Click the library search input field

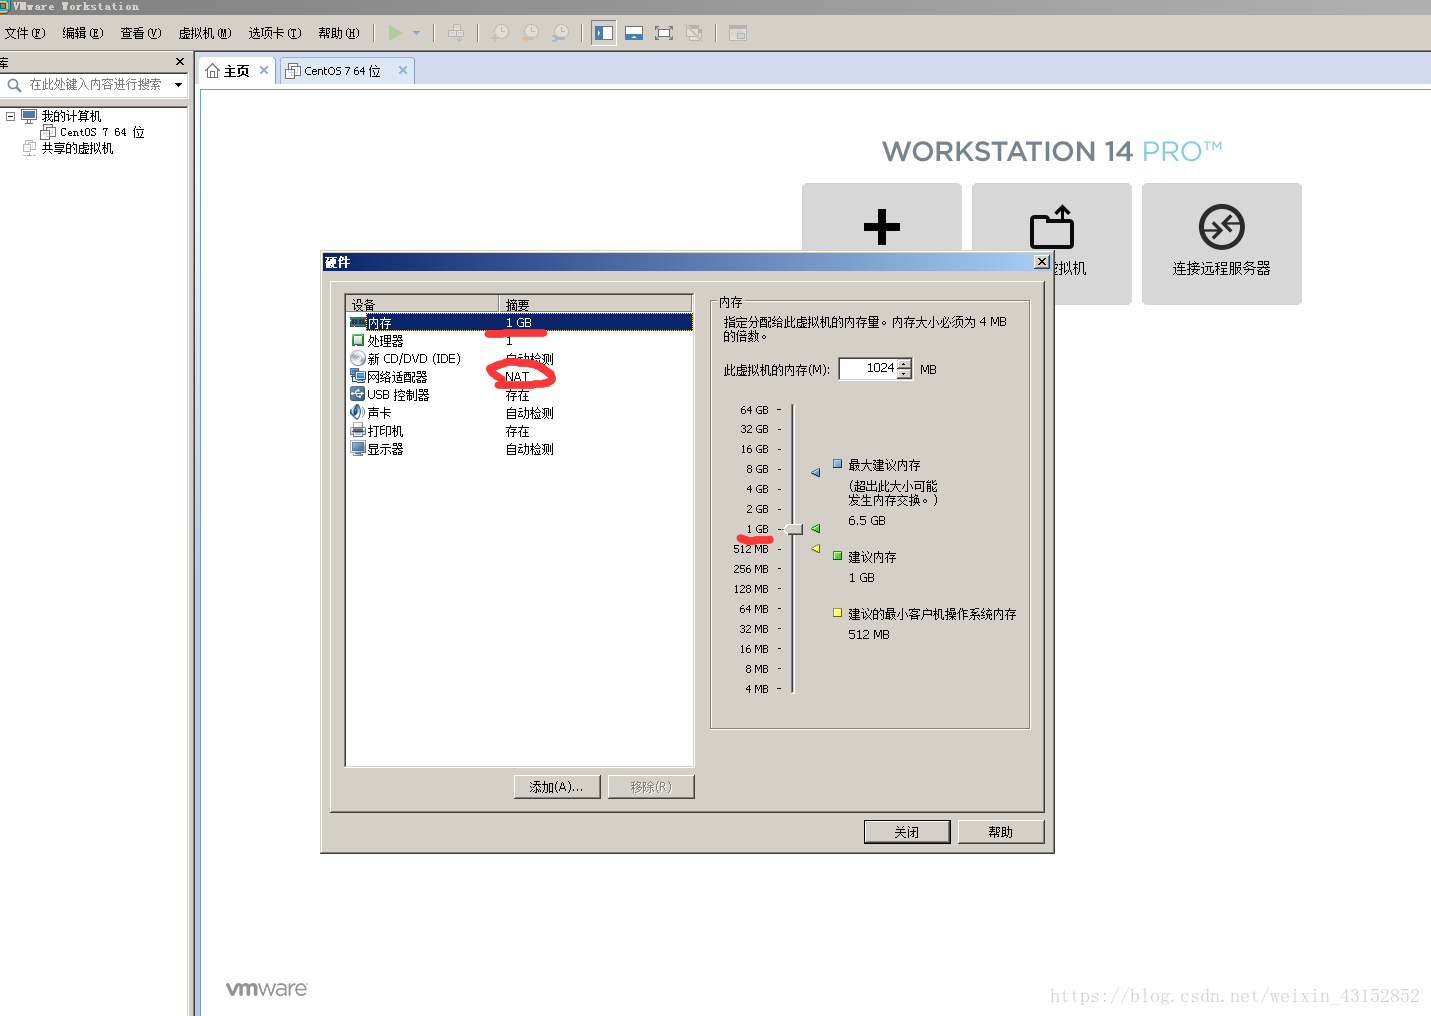point(95,85)
